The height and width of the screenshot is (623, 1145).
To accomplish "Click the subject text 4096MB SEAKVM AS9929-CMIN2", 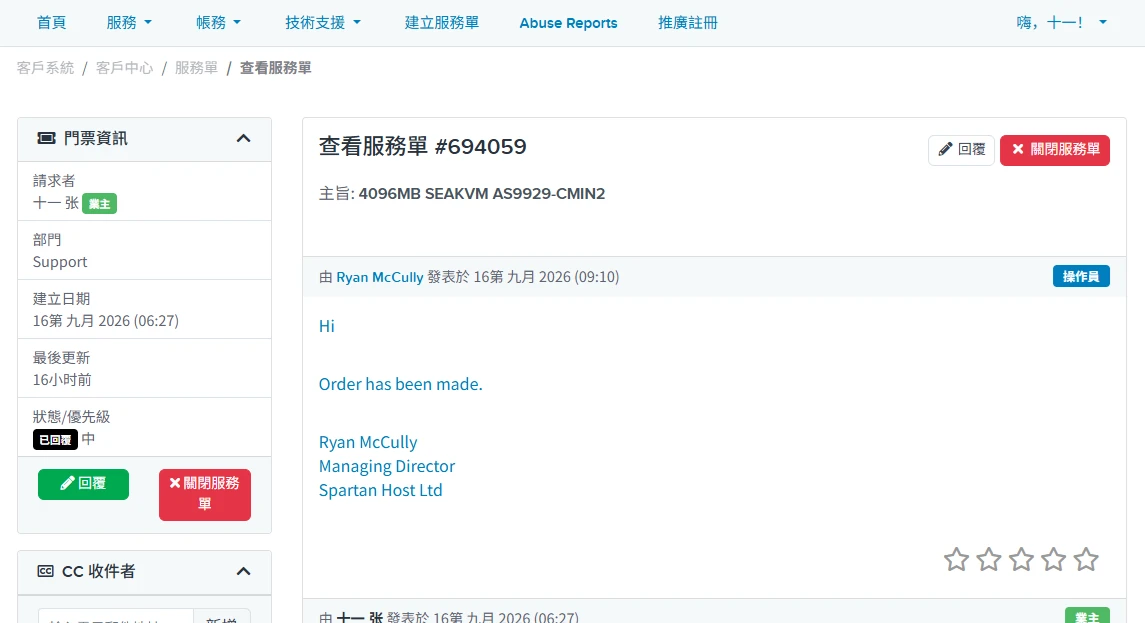I will coord(482,194).
